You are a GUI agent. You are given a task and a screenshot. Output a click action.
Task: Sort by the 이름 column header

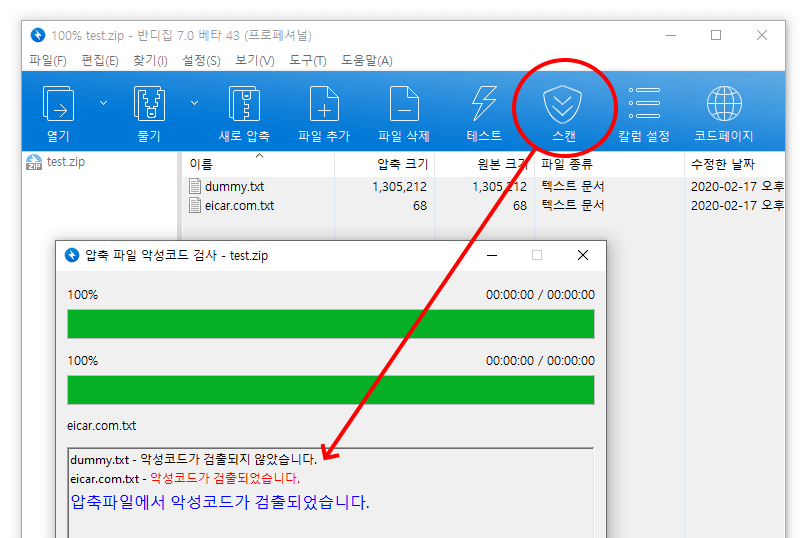click(259, 164)
